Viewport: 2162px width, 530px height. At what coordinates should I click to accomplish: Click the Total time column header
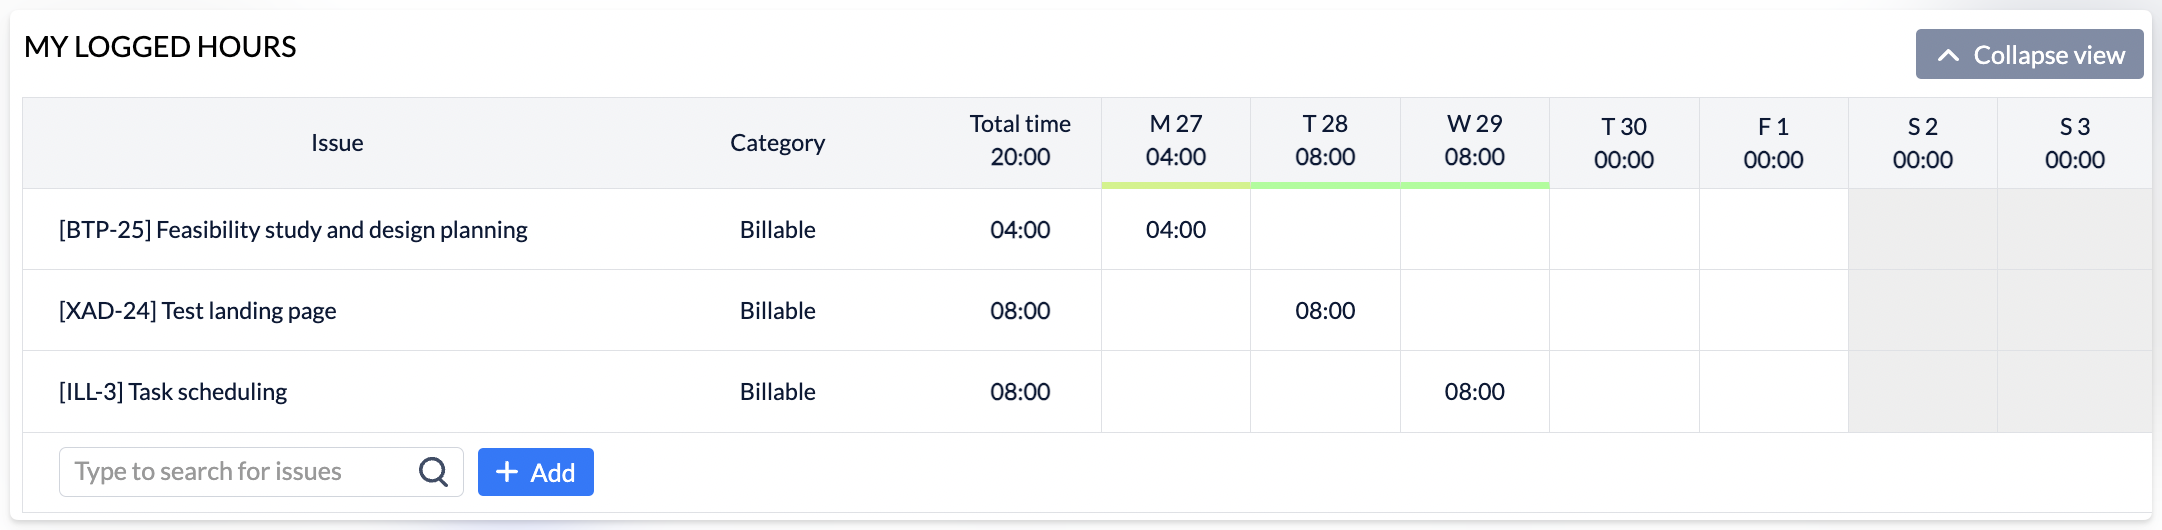pos(1020,141)
